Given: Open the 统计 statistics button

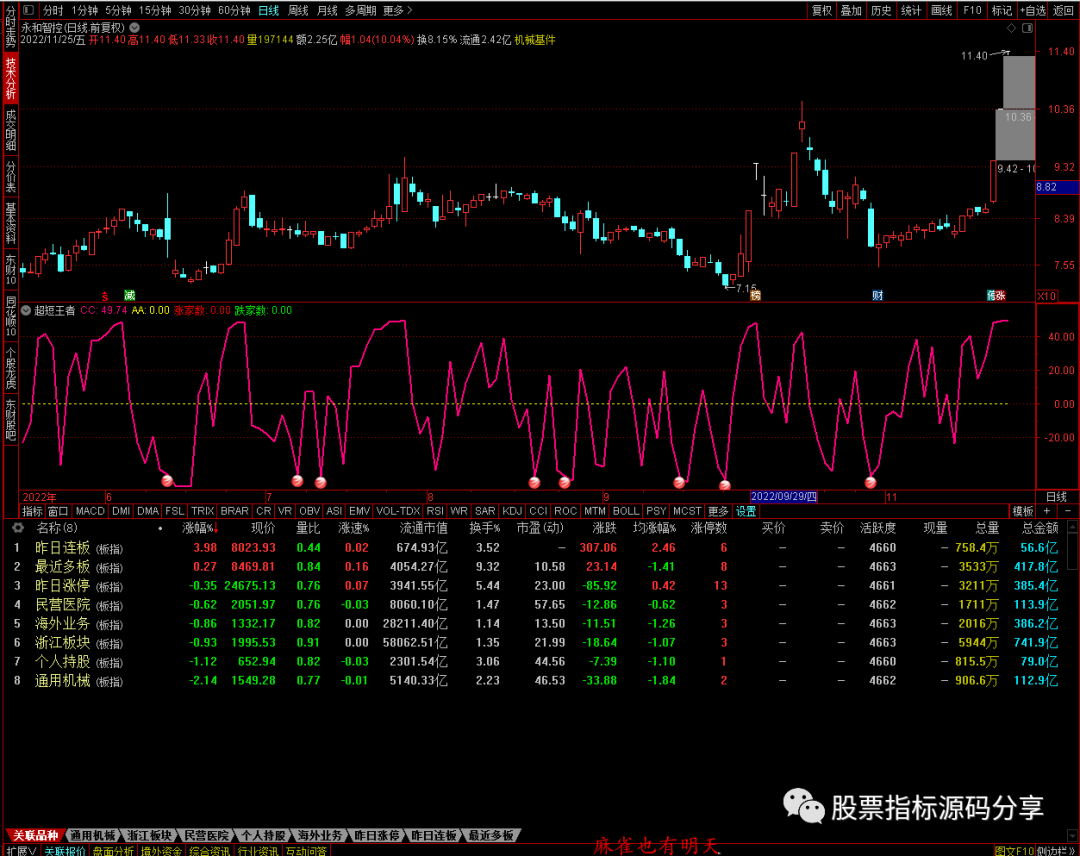Looking at the screenshot, I should pos(911,10).
